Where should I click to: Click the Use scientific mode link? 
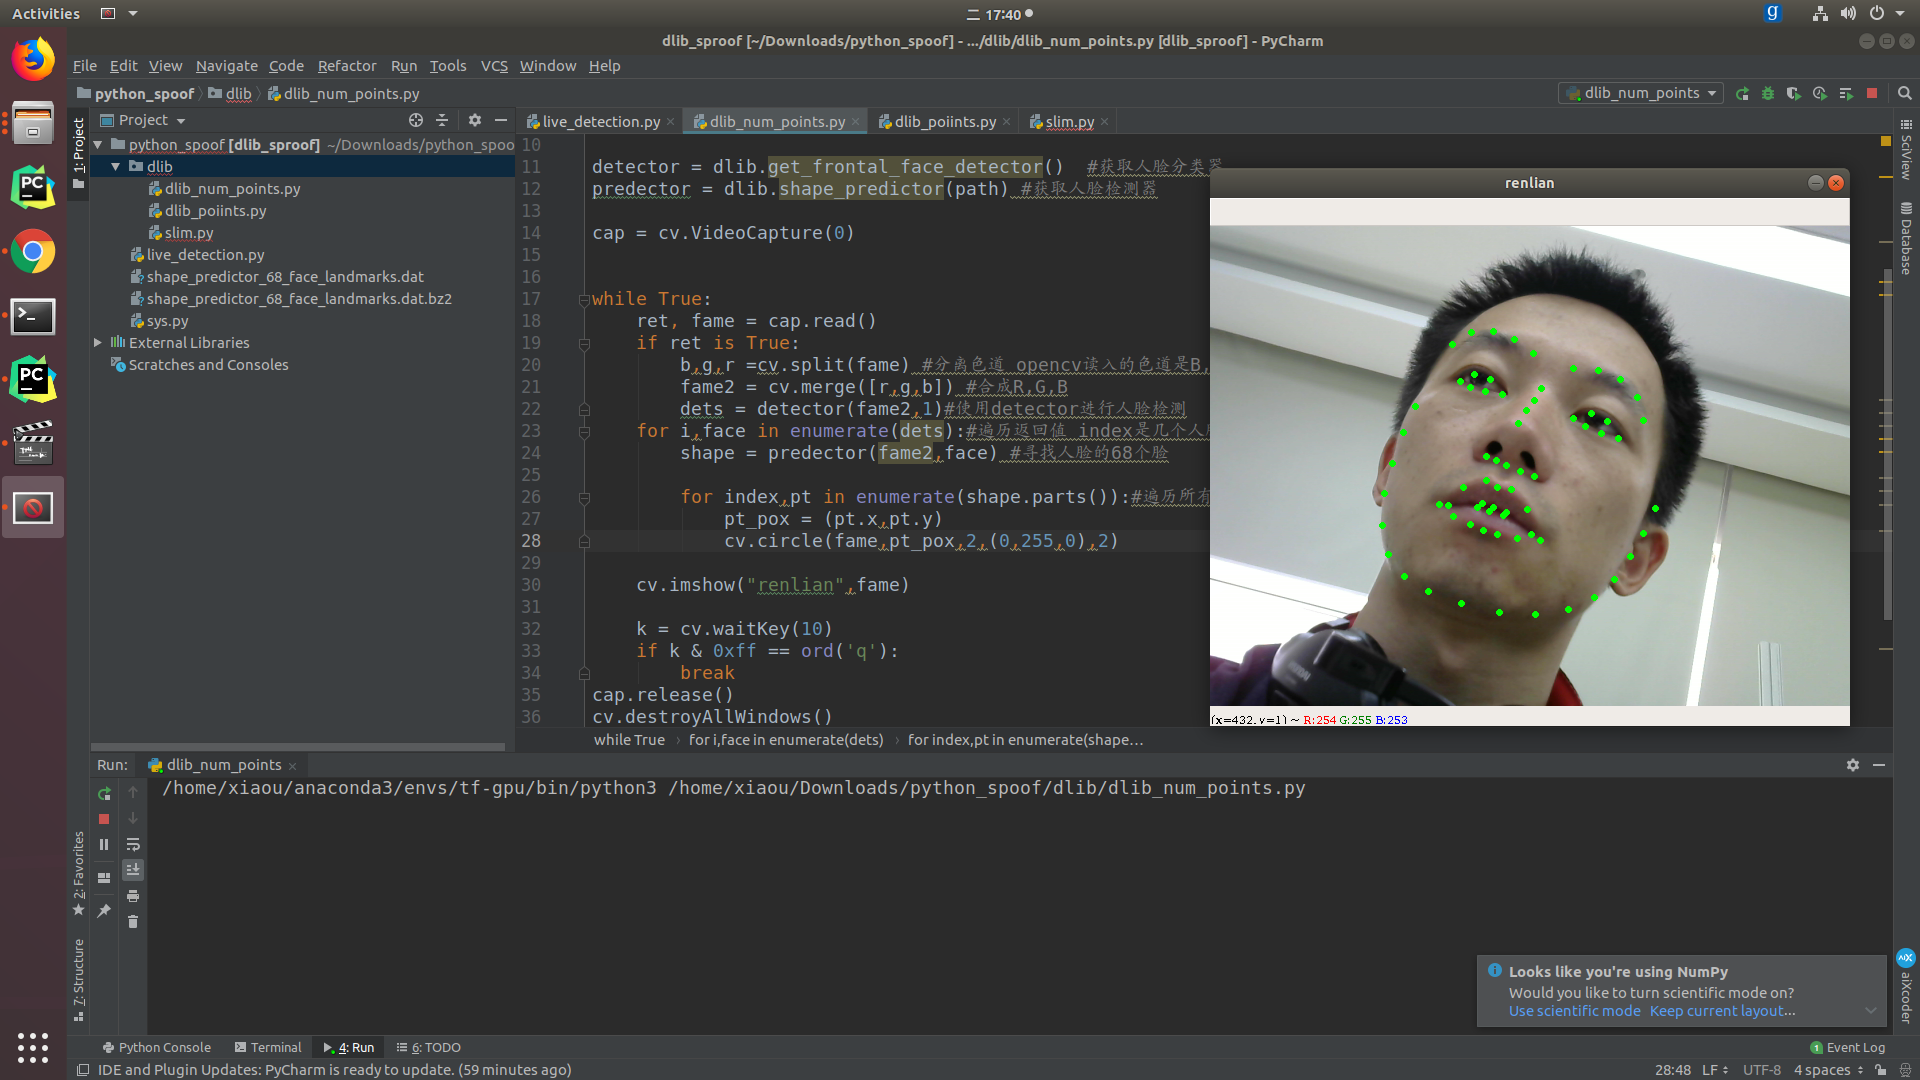click(1574, 1011)
